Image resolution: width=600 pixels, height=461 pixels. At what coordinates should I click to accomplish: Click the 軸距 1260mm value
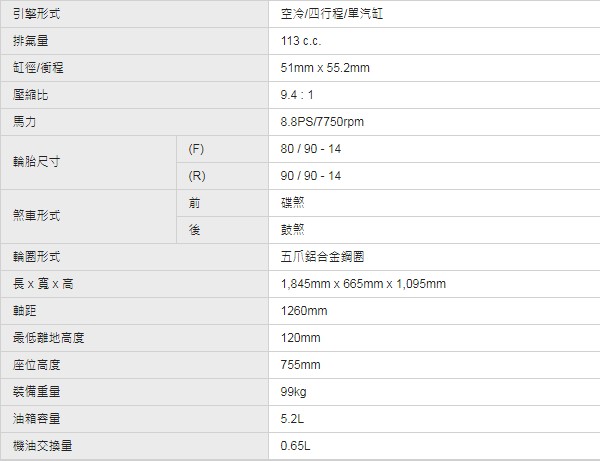(304, 311)
